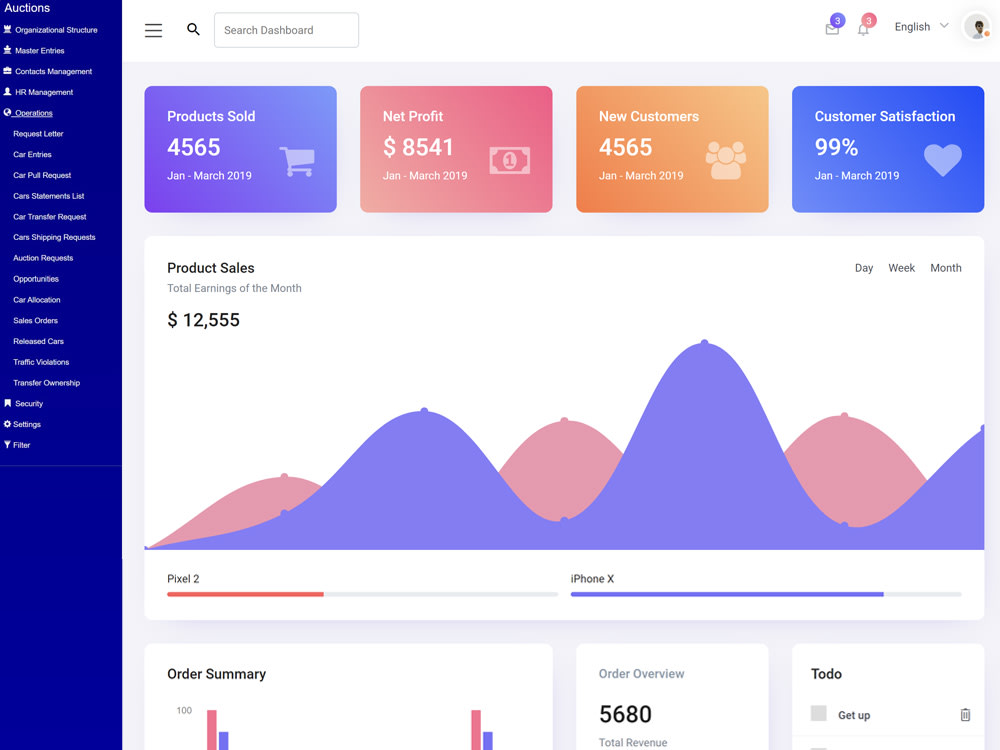Click the shopping cart icon on Products Sold
Screen dimensions: 1000x750
pos(297,161)
